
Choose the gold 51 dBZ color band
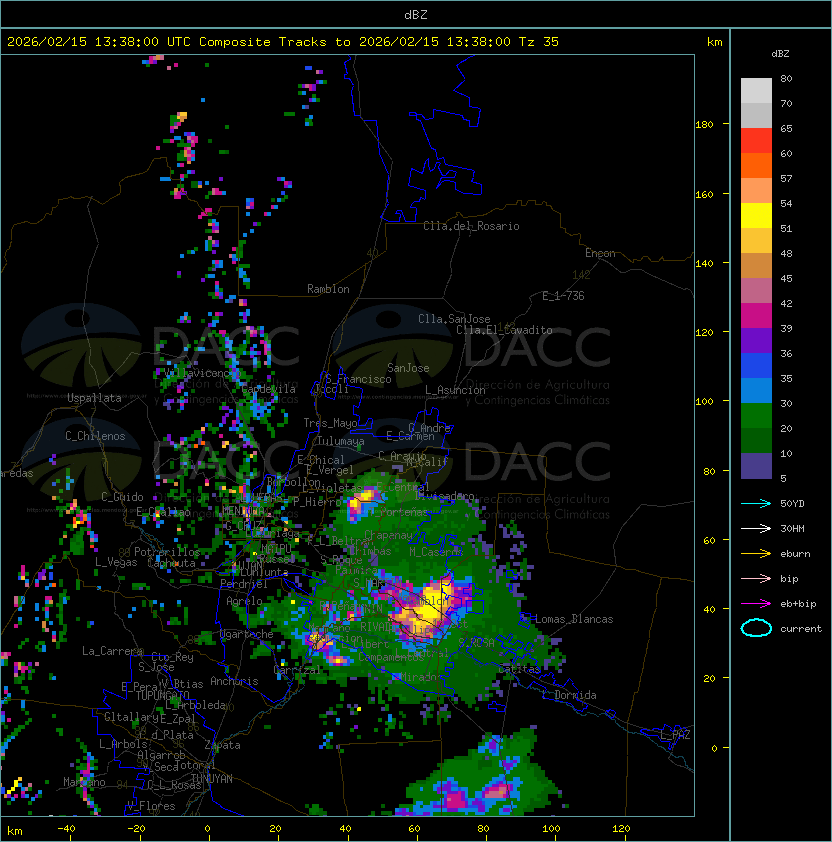pos(756,241)
